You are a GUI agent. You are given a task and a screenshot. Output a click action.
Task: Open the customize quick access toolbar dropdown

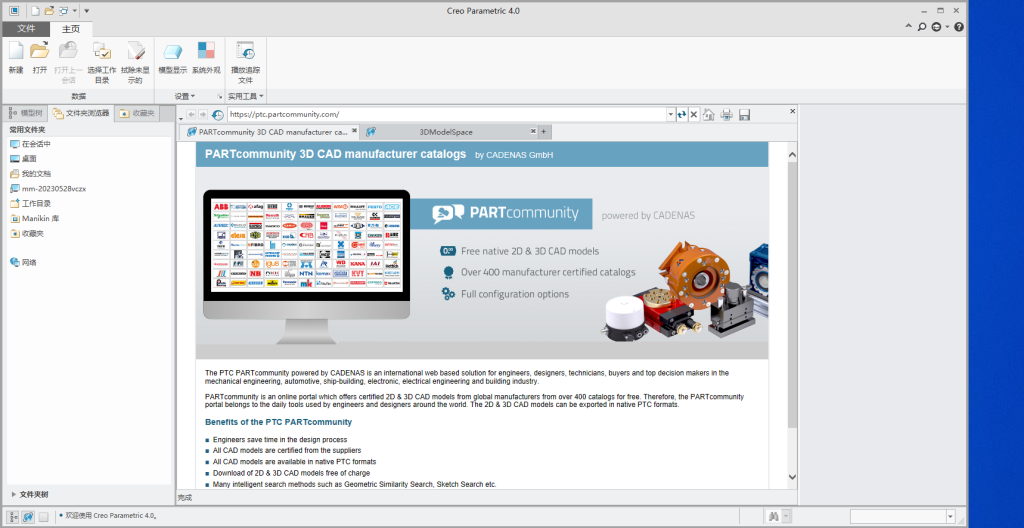click(x=87, y=10)
